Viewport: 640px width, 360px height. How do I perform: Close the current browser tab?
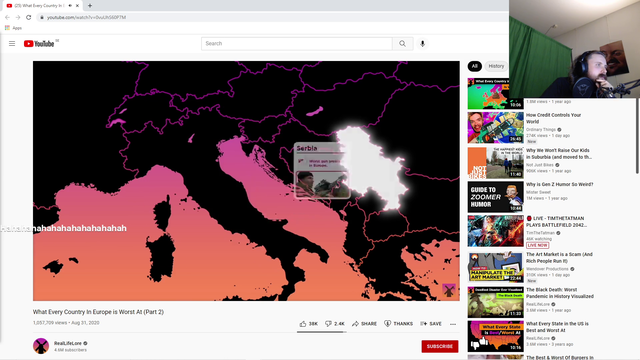(x=77, y=6)
